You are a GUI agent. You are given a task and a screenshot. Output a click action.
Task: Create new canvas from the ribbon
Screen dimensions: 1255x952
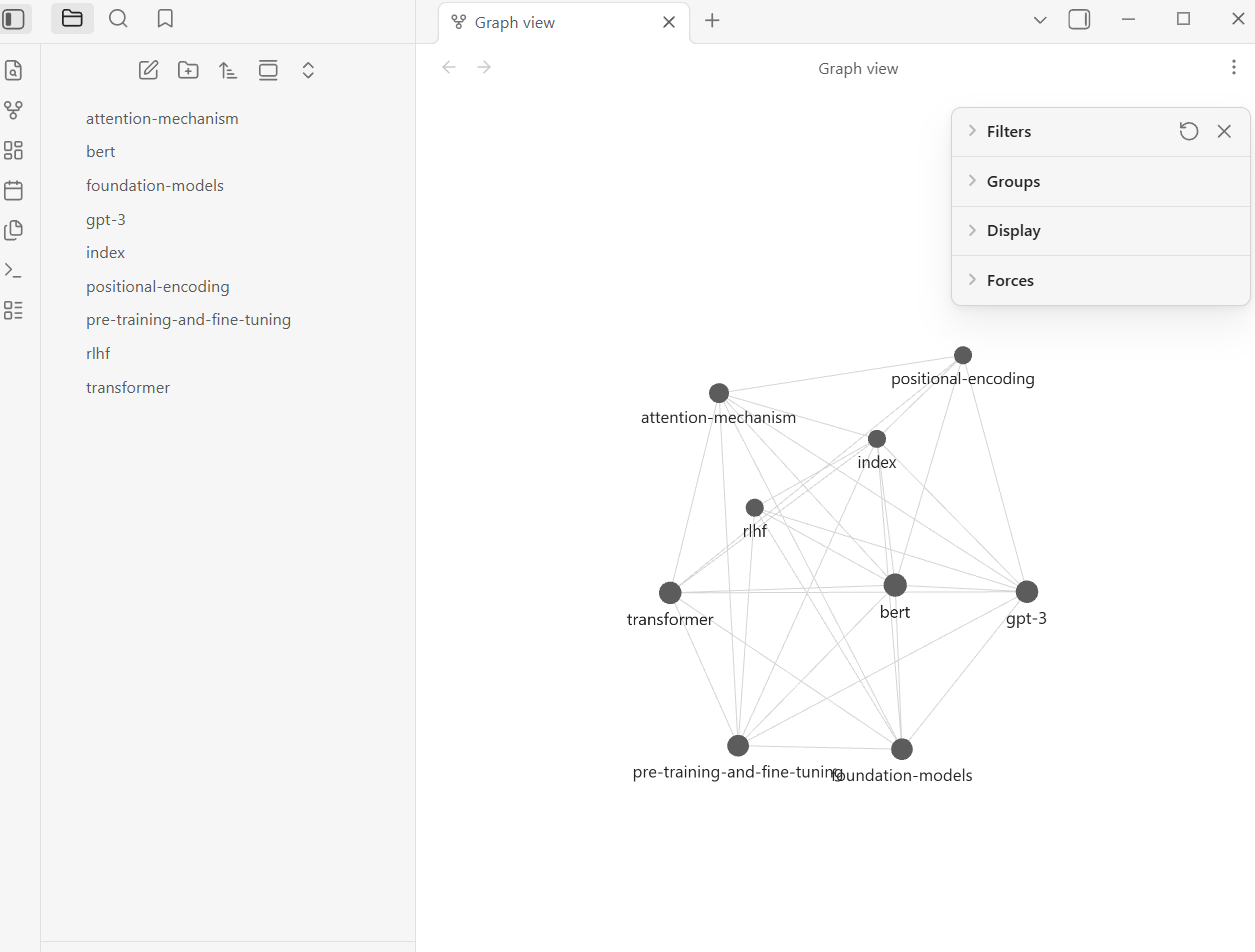click(x=13, y=150)
